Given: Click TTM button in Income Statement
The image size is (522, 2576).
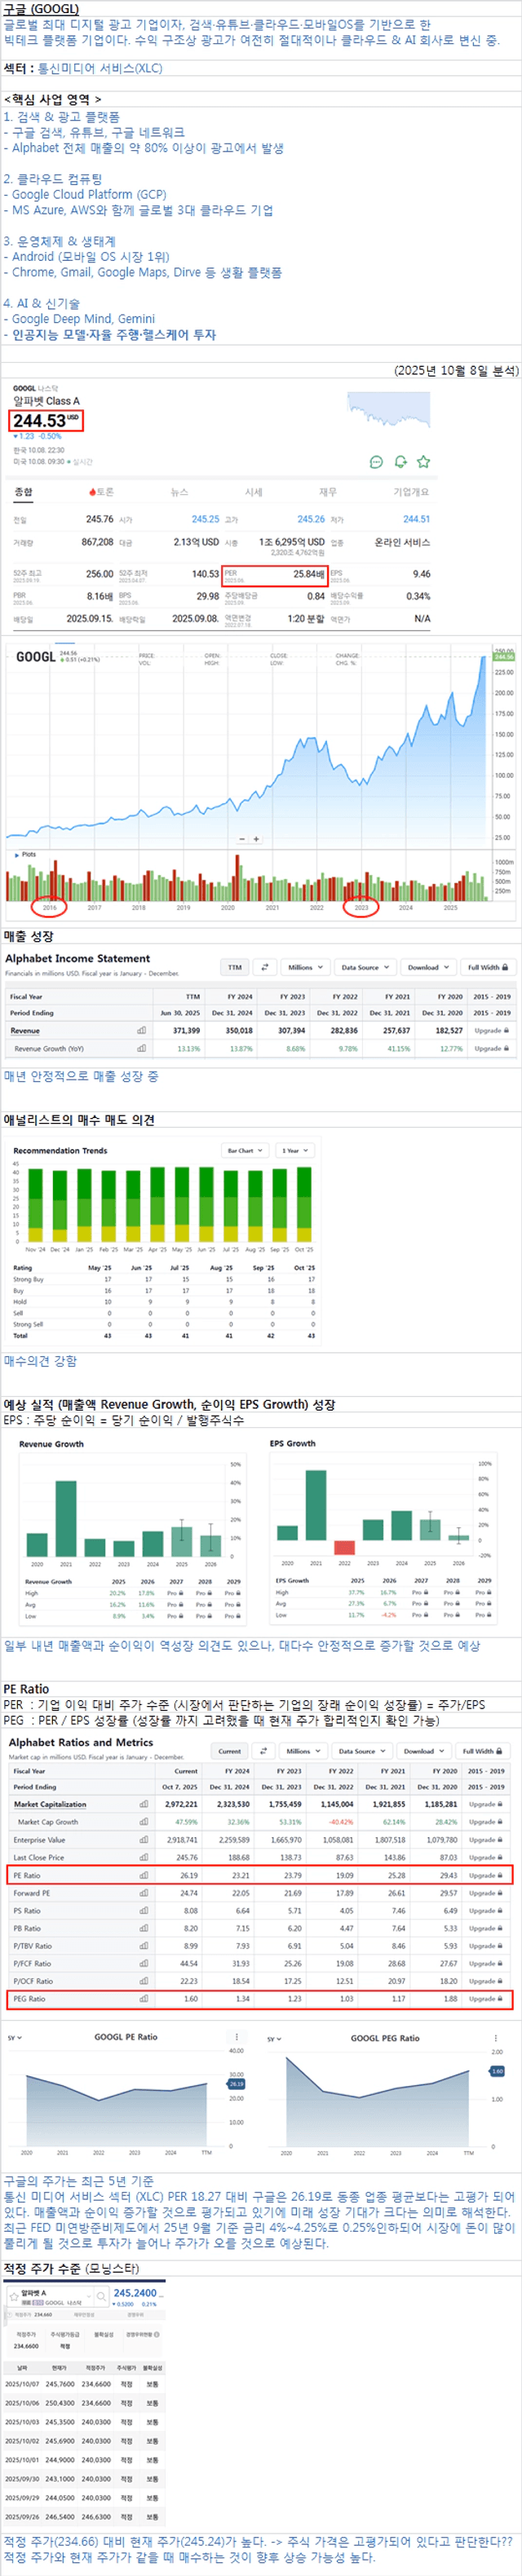Looking at the screenshot, I should coord(235,967).
